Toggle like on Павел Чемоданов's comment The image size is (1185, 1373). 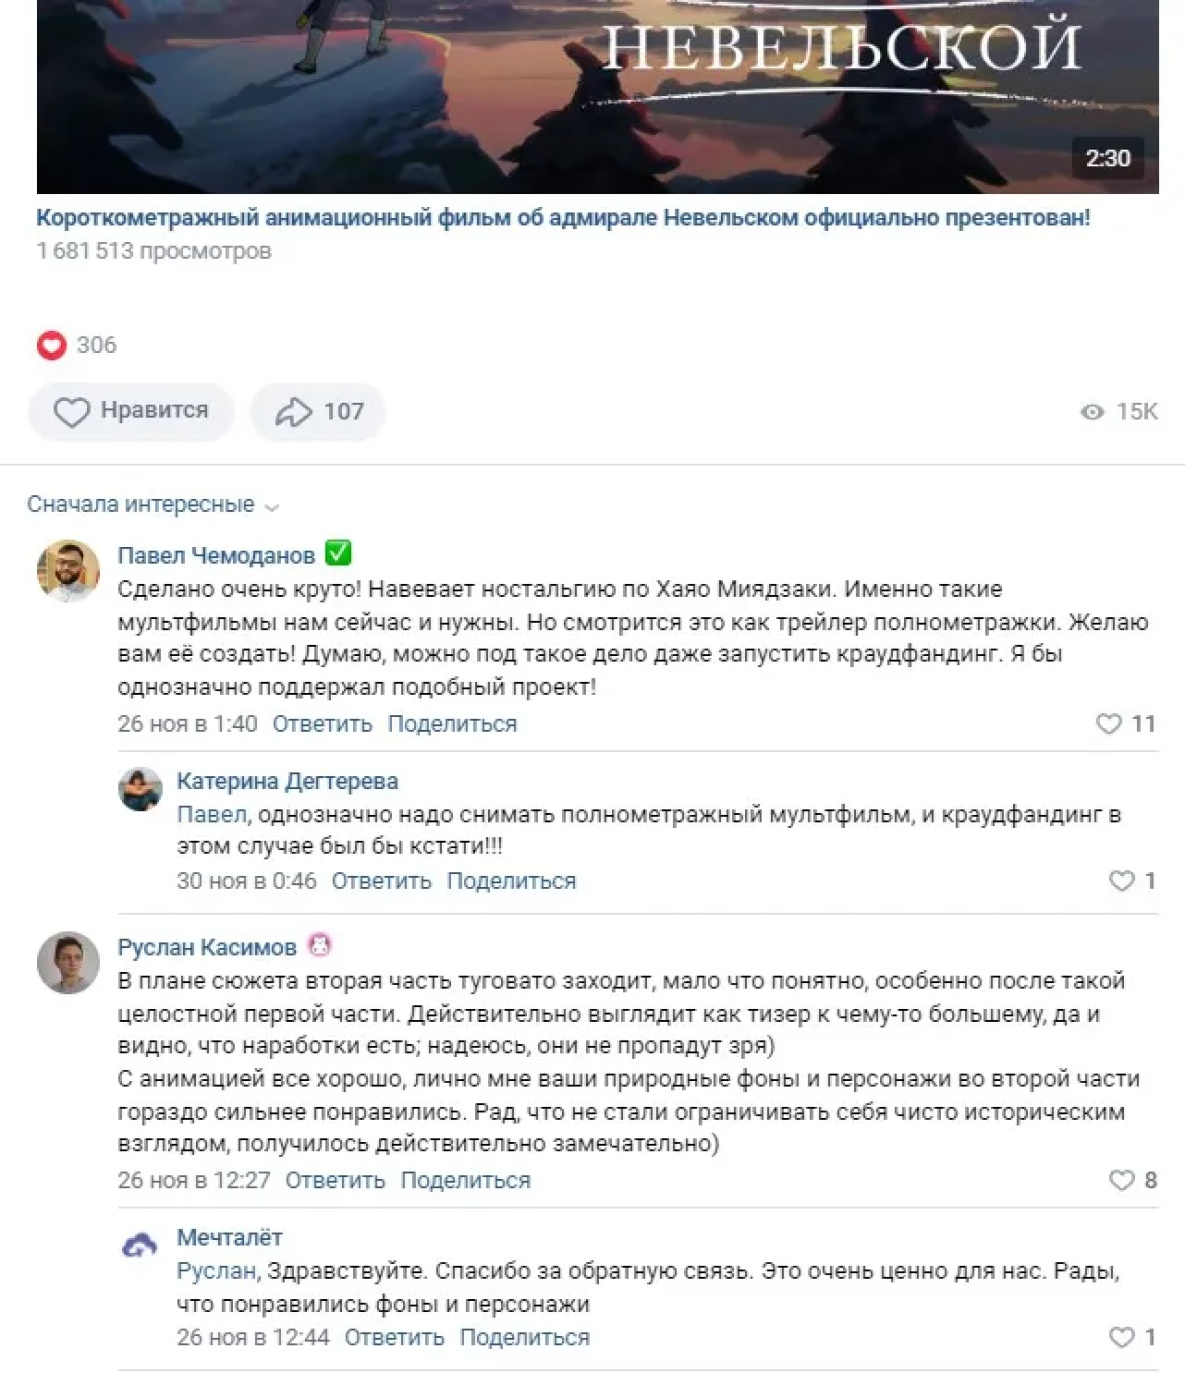[1108, 724]
